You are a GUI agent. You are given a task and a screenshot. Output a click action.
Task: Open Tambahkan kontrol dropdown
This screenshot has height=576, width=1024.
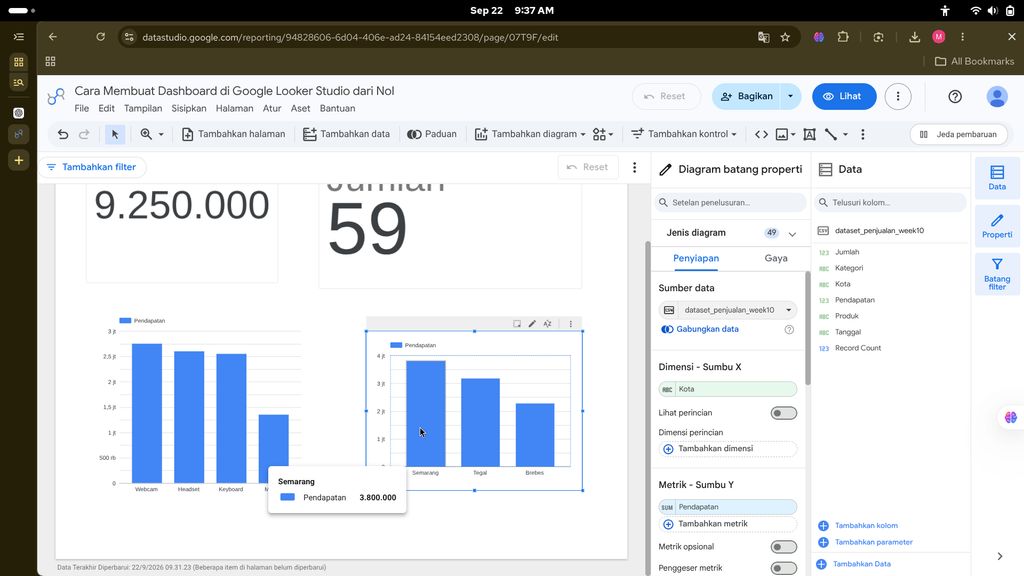684,134
